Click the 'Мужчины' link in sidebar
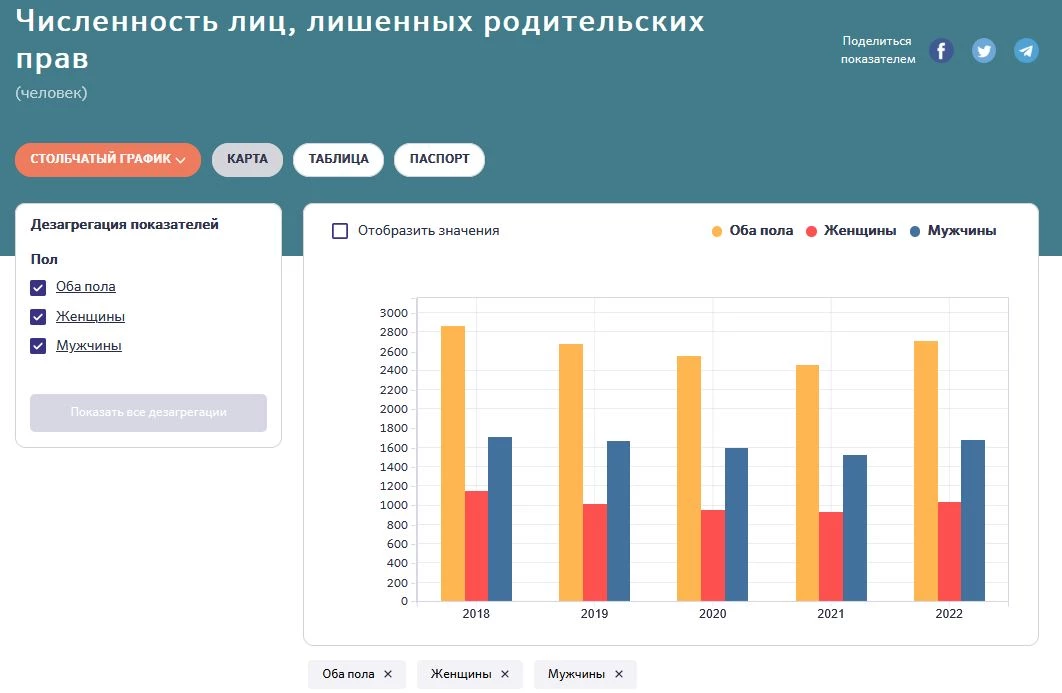The height and width of the screenshot is (693, 1062). coord(89,345)
